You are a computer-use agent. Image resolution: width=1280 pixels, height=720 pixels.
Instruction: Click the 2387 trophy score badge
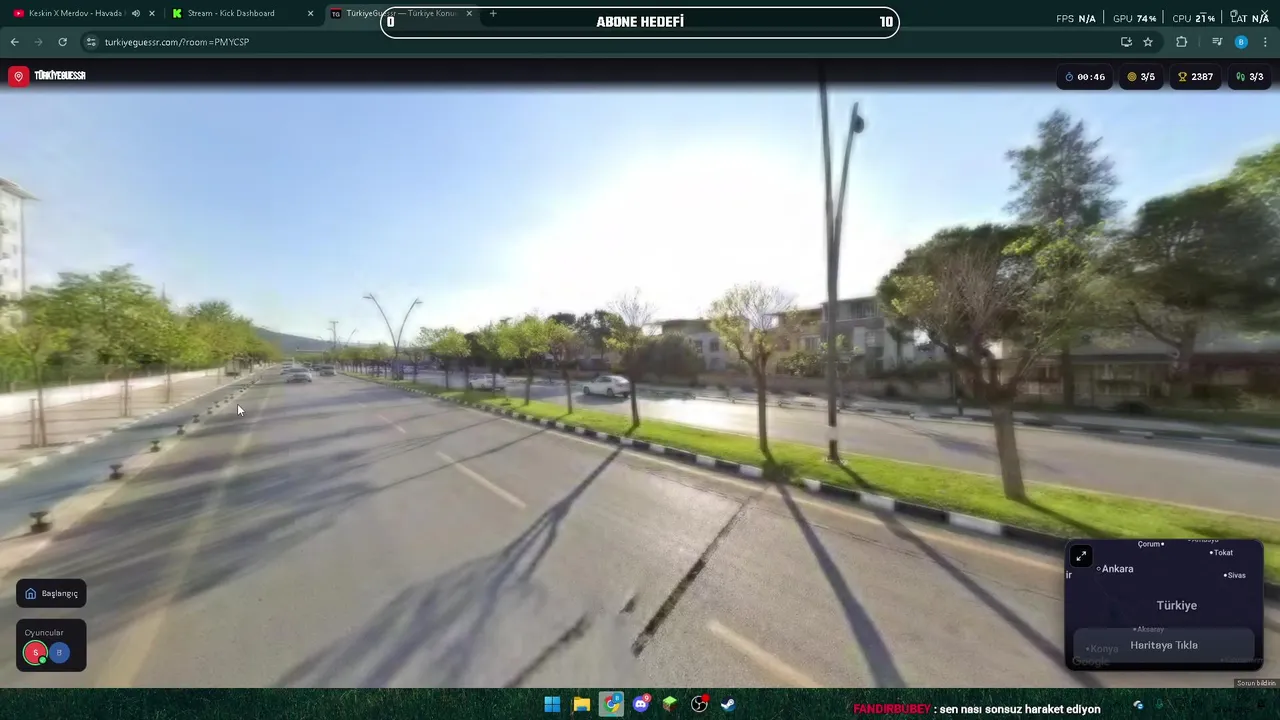click(1195, 77)
